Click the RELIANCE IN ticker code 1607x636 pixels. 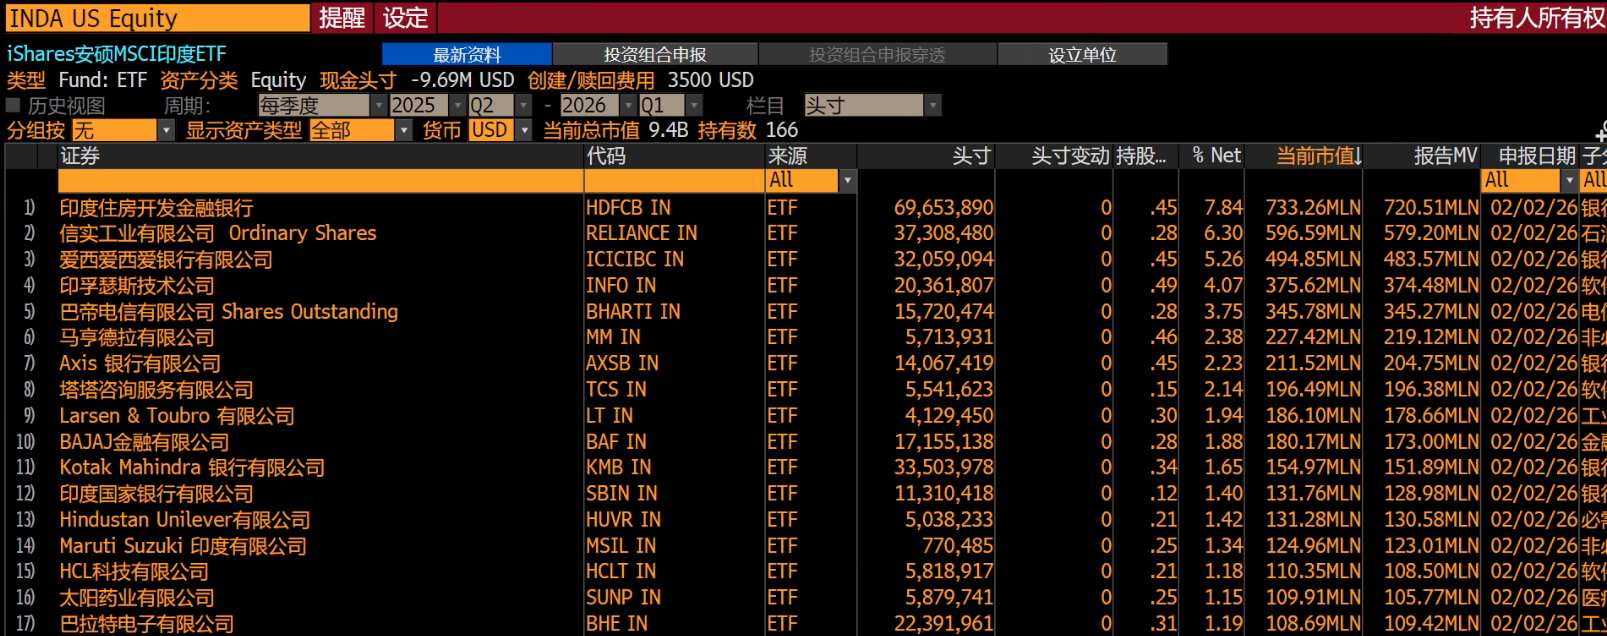pyautogui.click(x=642, y=233)
